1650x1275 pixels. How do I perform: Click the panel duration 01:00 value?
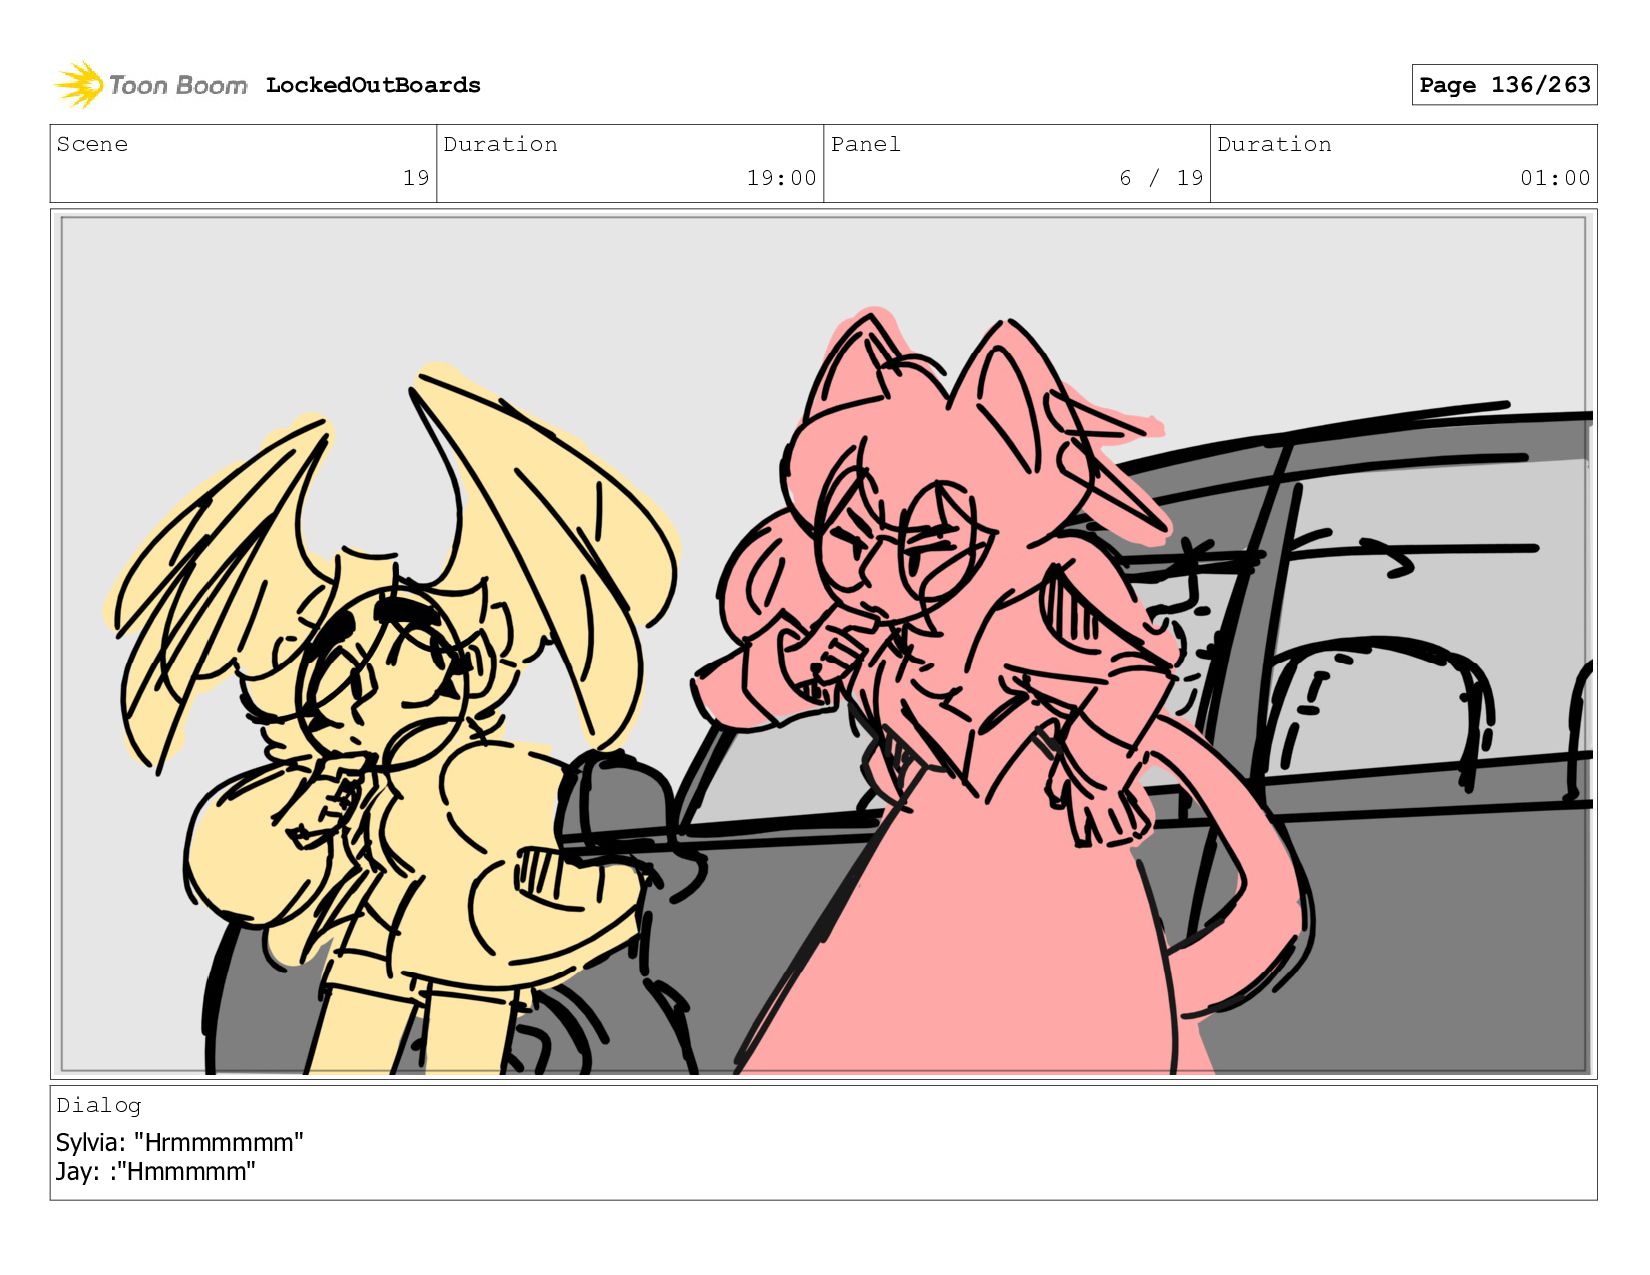(x=1555, y=178)
